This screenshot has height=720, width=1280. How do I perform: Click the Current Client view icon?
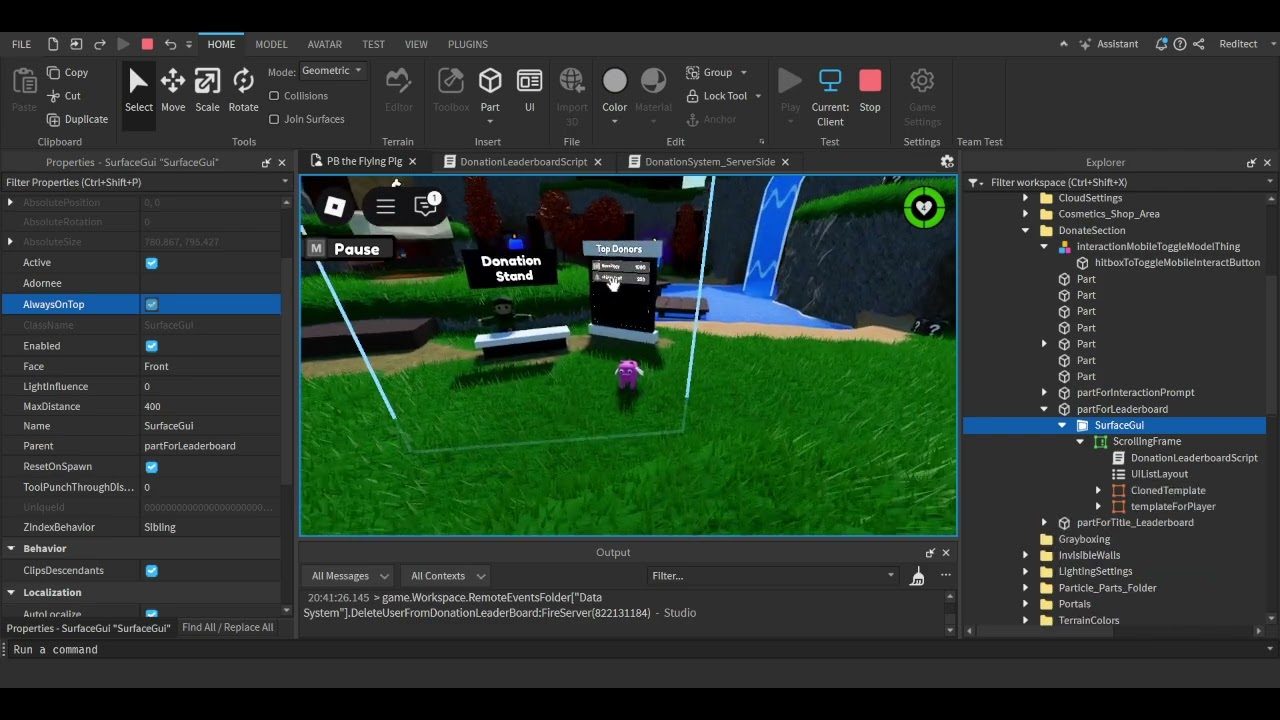830,82
